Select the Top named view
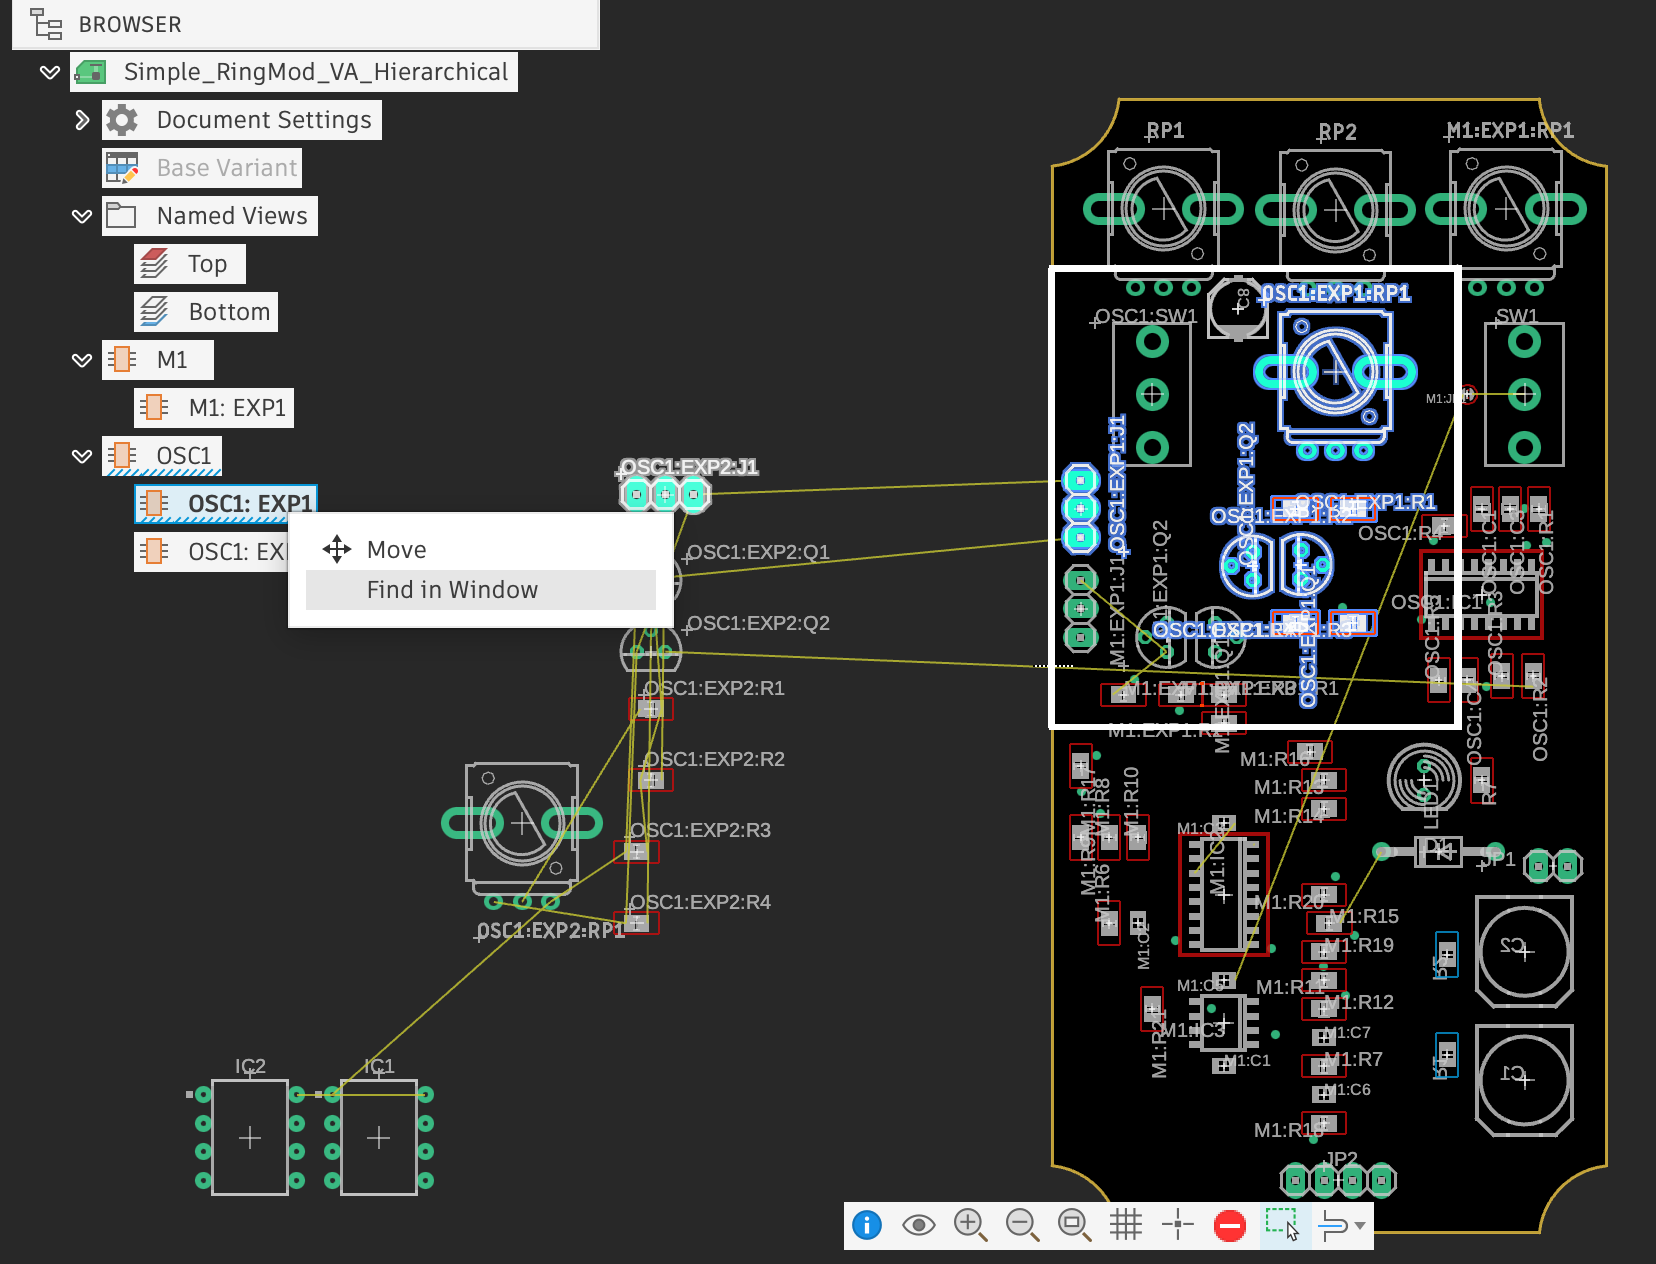The image size is (1656, 1264). point(190,264)
